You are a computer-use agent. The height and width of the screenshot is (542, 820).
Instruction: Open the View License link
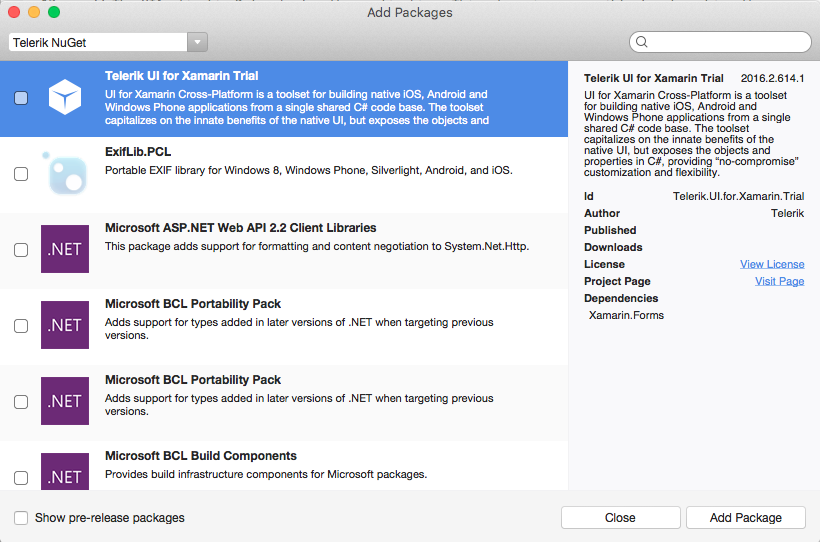(x=772, y=264)
